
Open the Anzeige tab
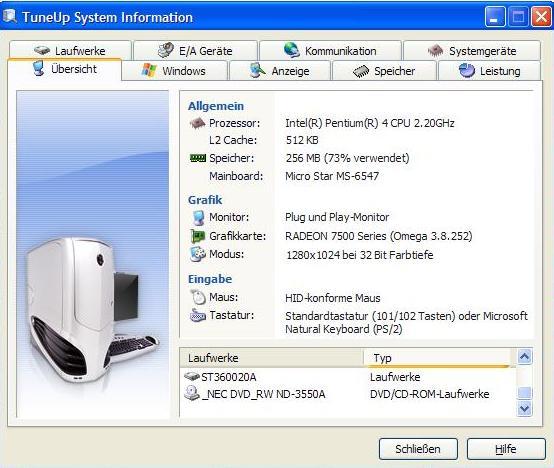(x=280, y=71)
